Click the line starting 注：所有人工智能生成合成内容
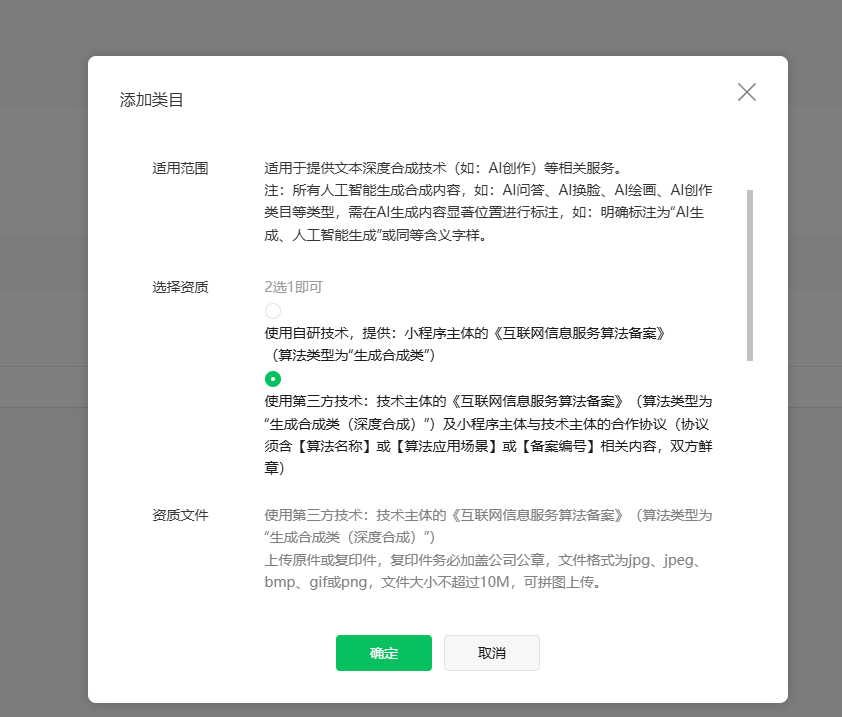Image resolution: width=842 pixels, height=717 pixels. (489, 191)
